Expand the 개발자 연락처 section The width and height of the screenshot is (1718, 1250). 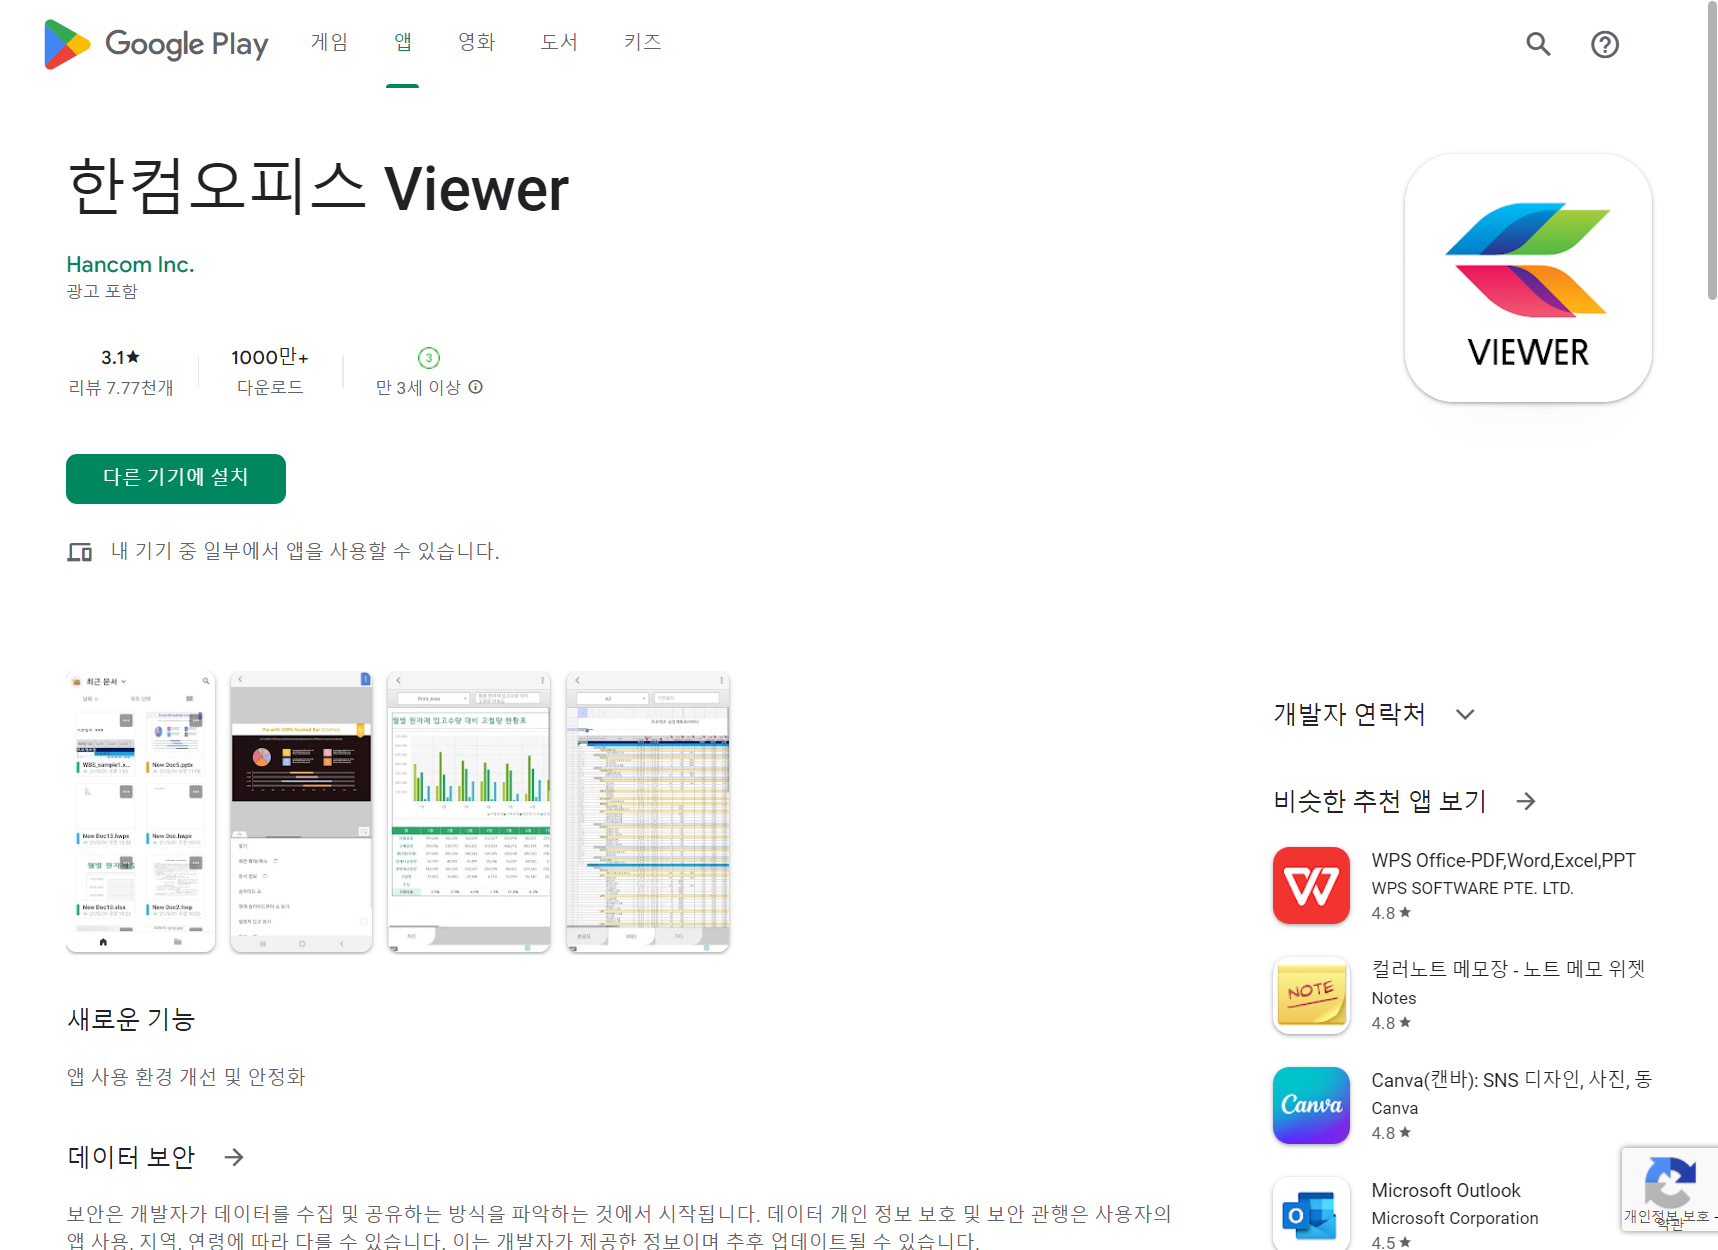[1465, 714]
